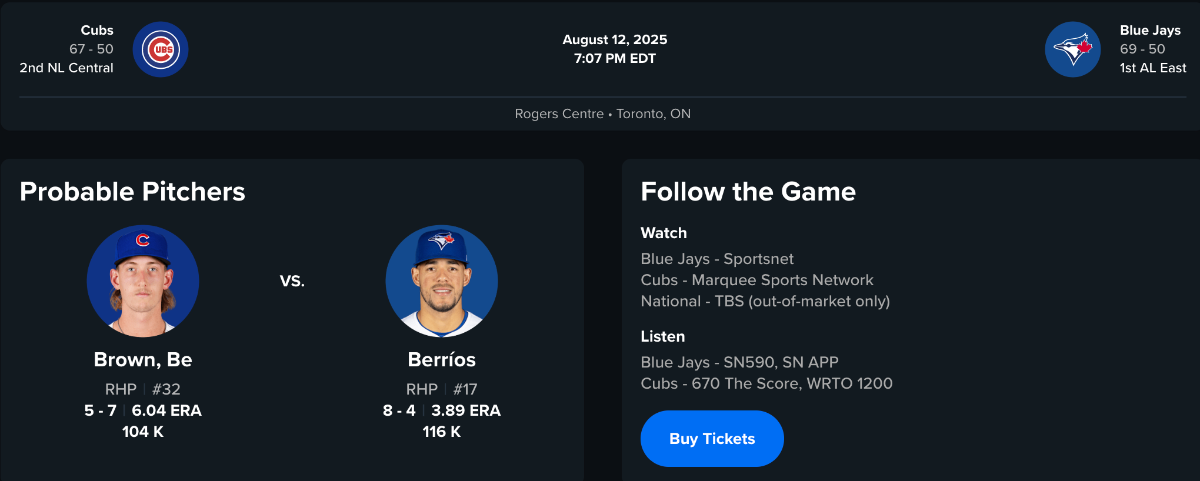
Task: Select the Cubs team name
Action: click(97, 30)
